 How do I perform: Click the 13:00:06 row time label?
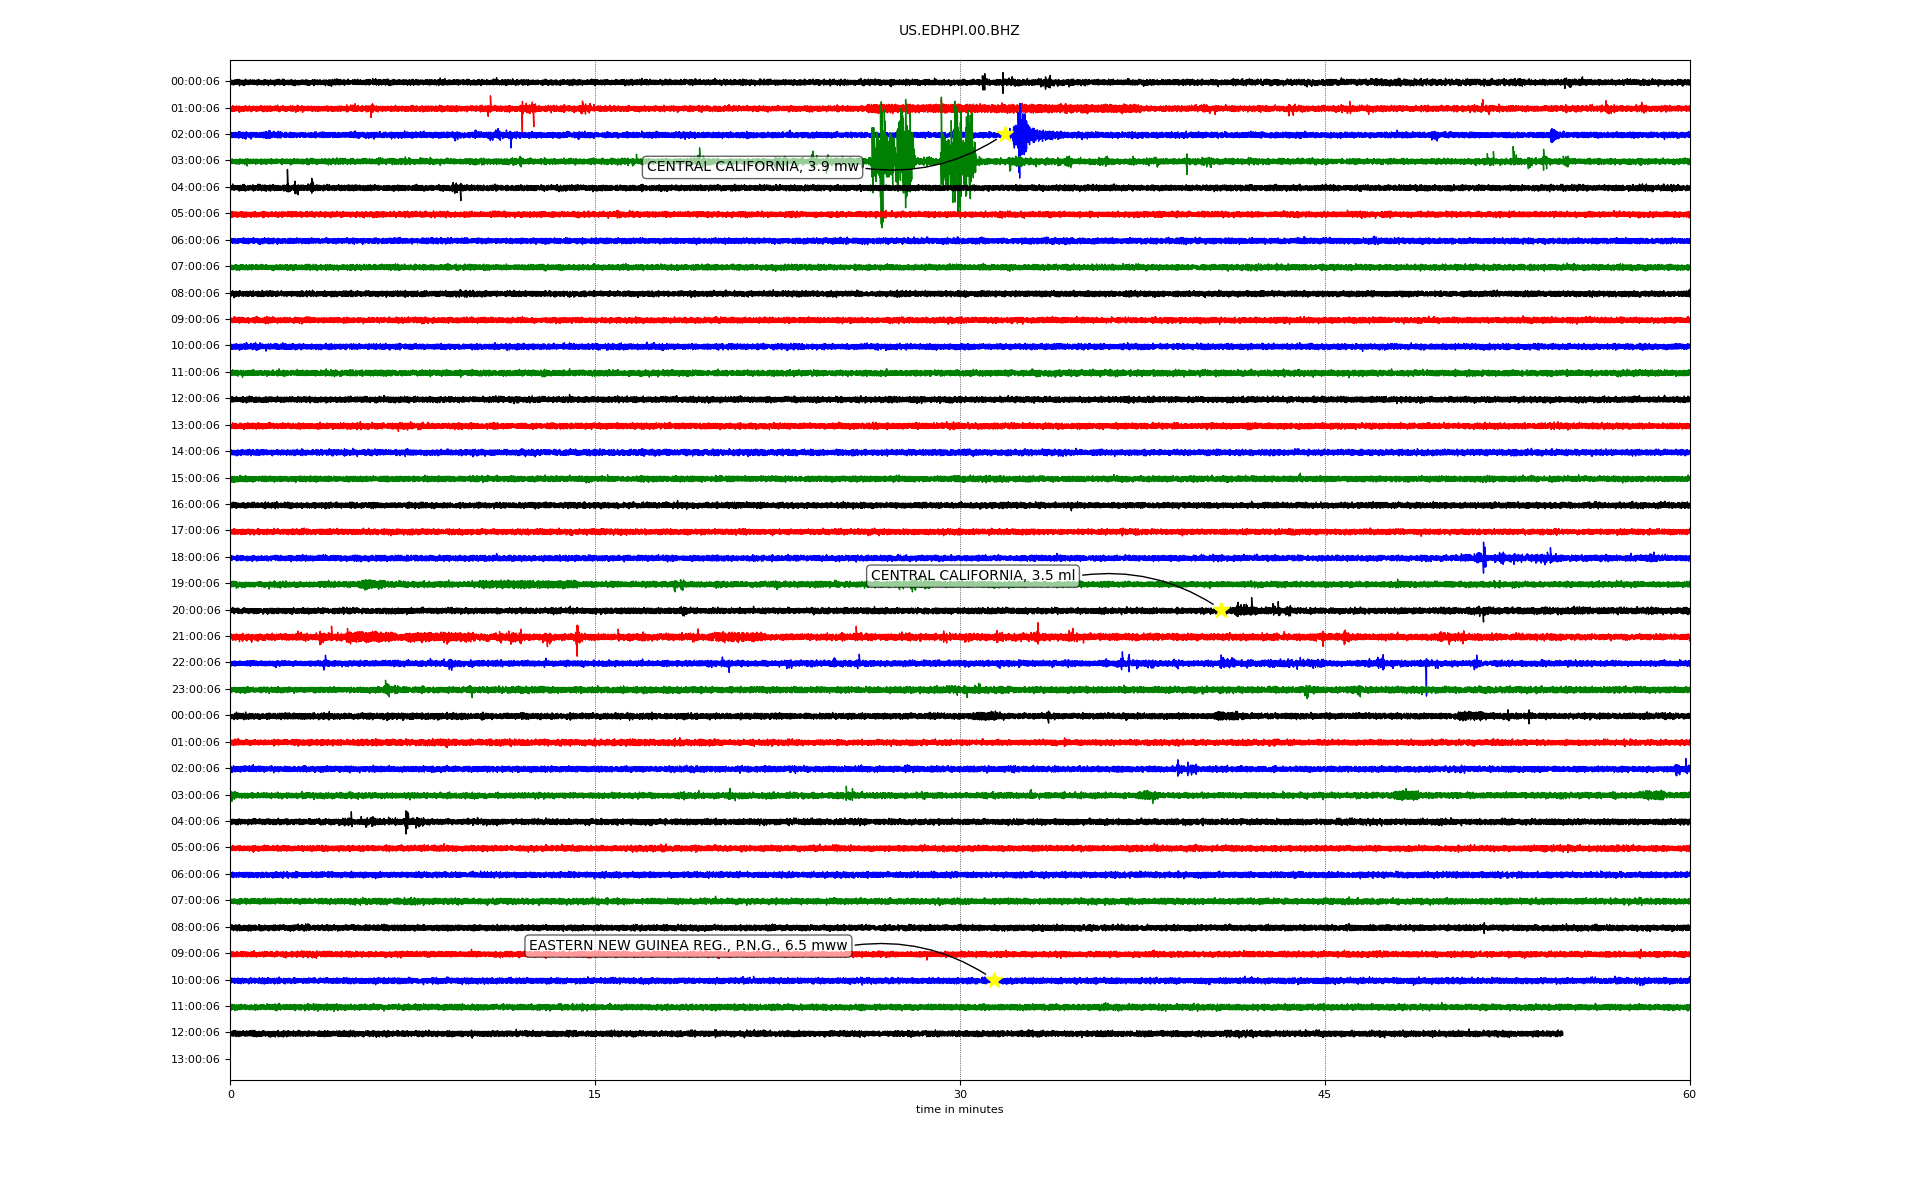195,1060
